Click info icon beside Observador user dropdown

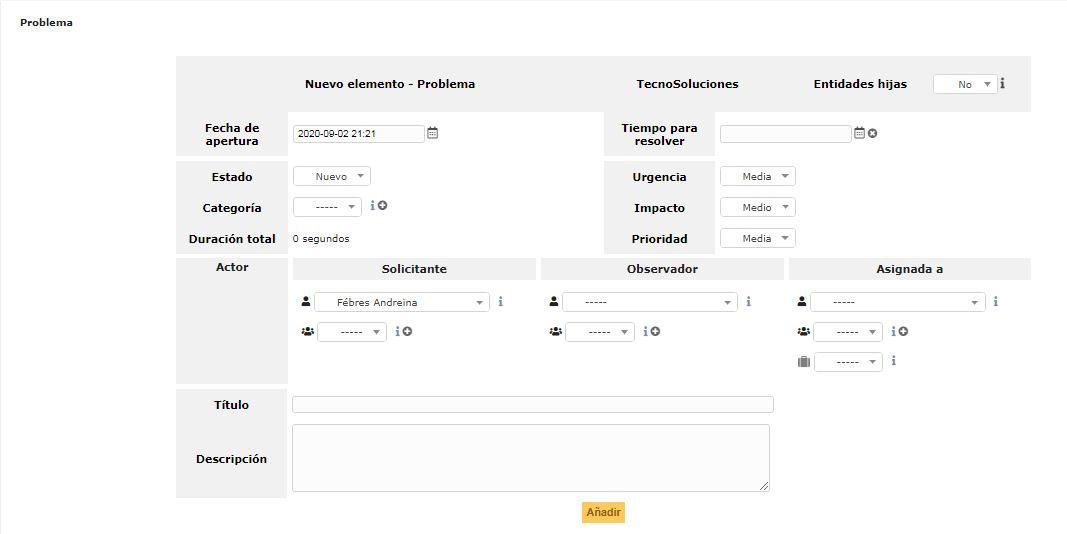point(748,301)
